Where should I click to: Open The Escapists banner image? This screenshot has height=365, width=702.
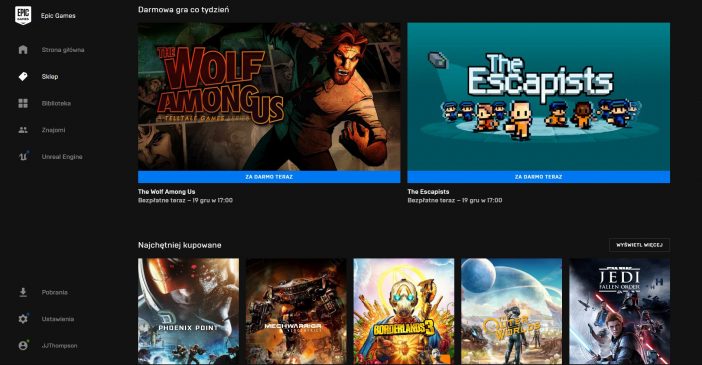539,97
